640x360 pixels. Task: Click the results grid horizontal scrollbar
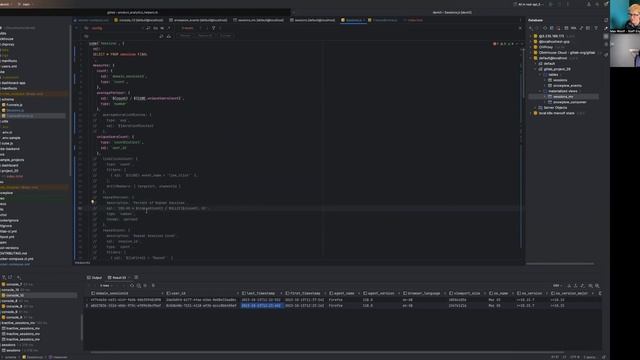coord(327,352)
